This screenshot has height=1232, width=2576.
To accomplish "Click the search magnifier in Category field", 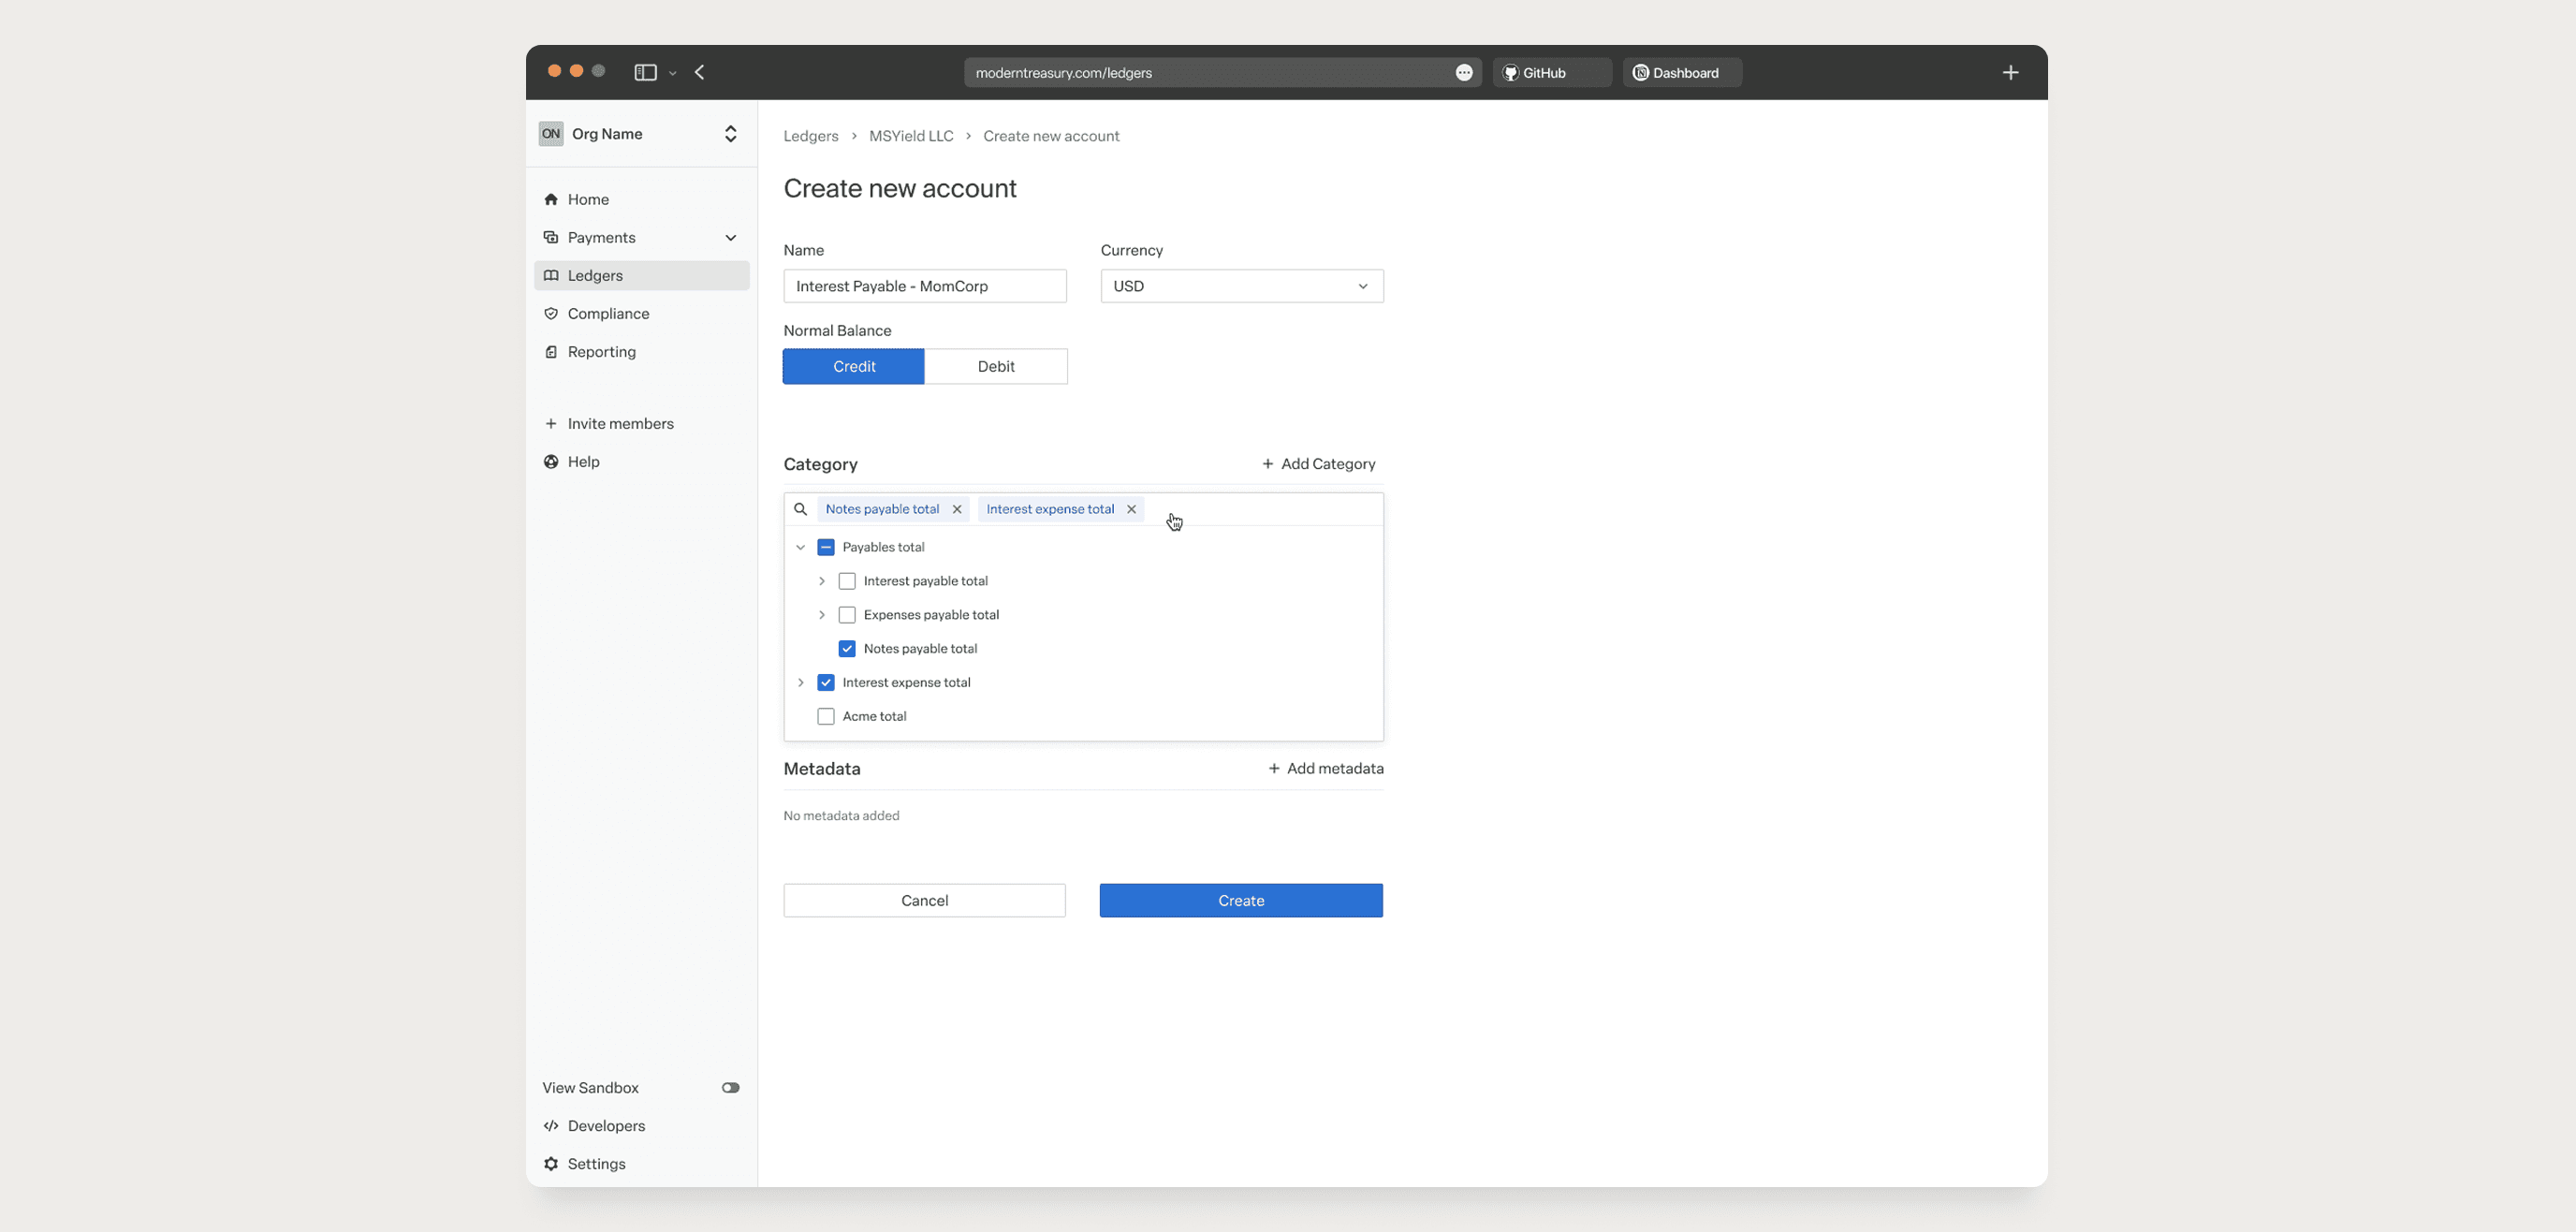I will click(x=800, y=509).
